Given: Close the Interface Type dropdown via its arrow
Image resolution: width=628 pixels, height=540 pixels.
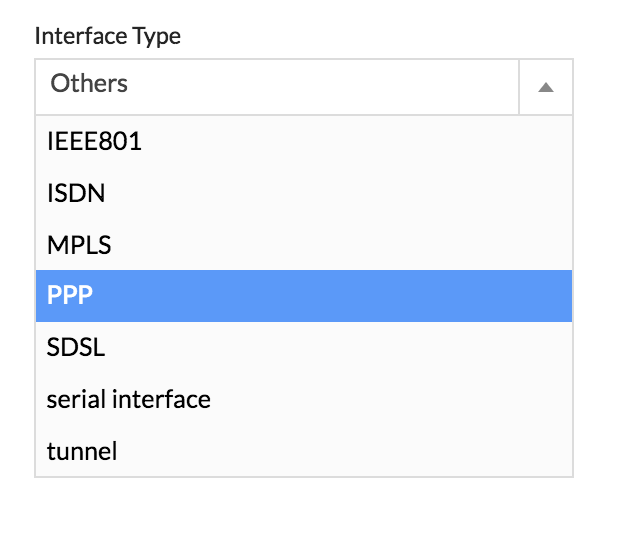Looking at the screenshot, I should click(x=546, y=87).
